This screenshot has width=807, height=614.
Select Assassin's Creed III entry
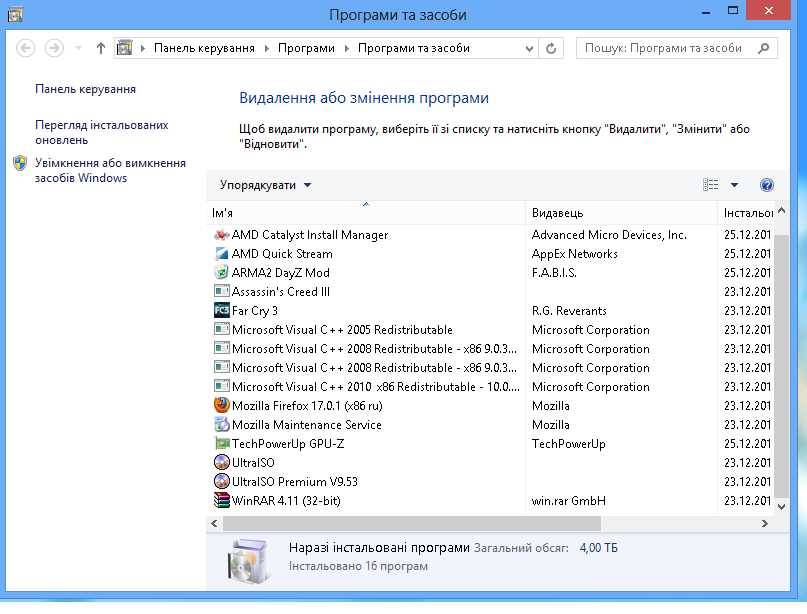pyautogui.click(x=492, y=292)
